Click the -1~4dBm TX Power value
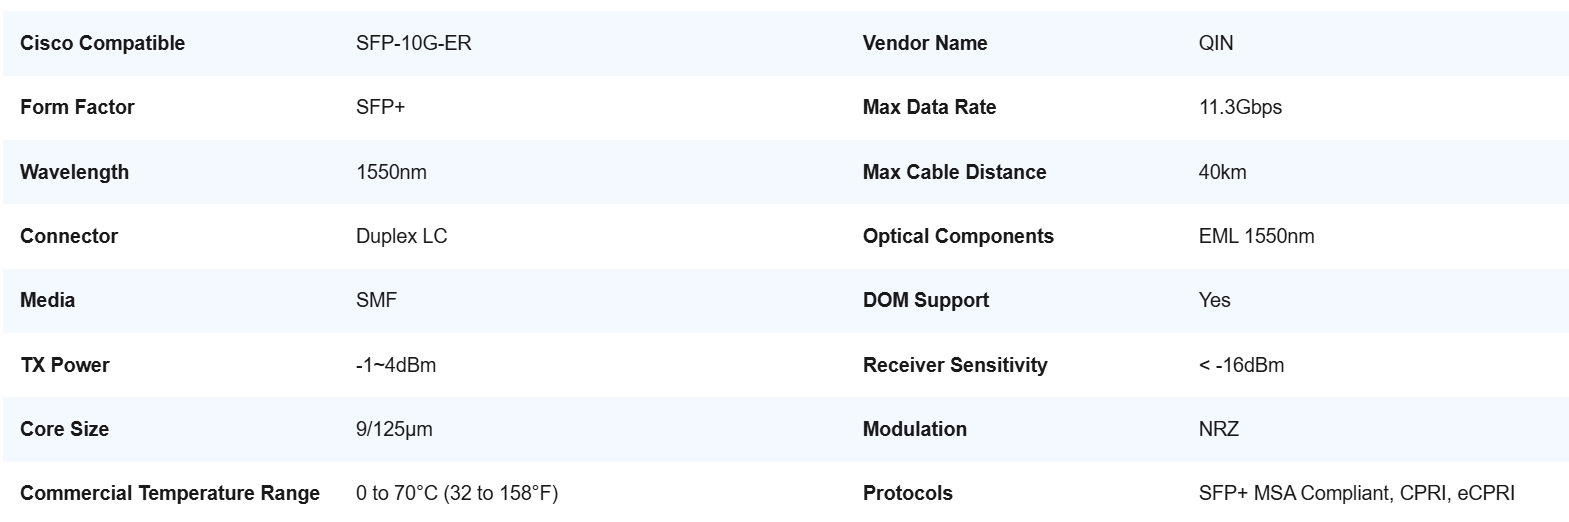The height and width of the screenshot is (522, 1569). pos(396,365)
